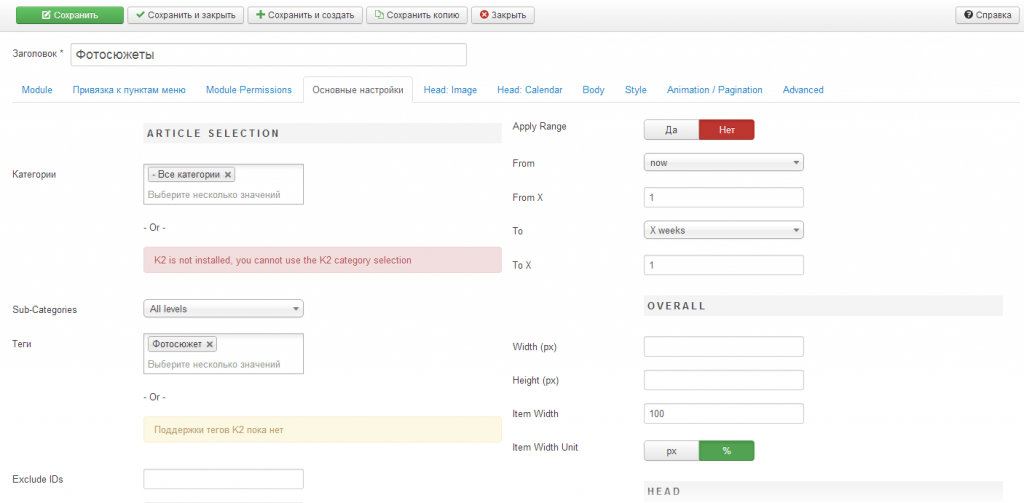Click the green Сохранить save button
Viewport: 1024px width, 503px height.
click(70, 15)
